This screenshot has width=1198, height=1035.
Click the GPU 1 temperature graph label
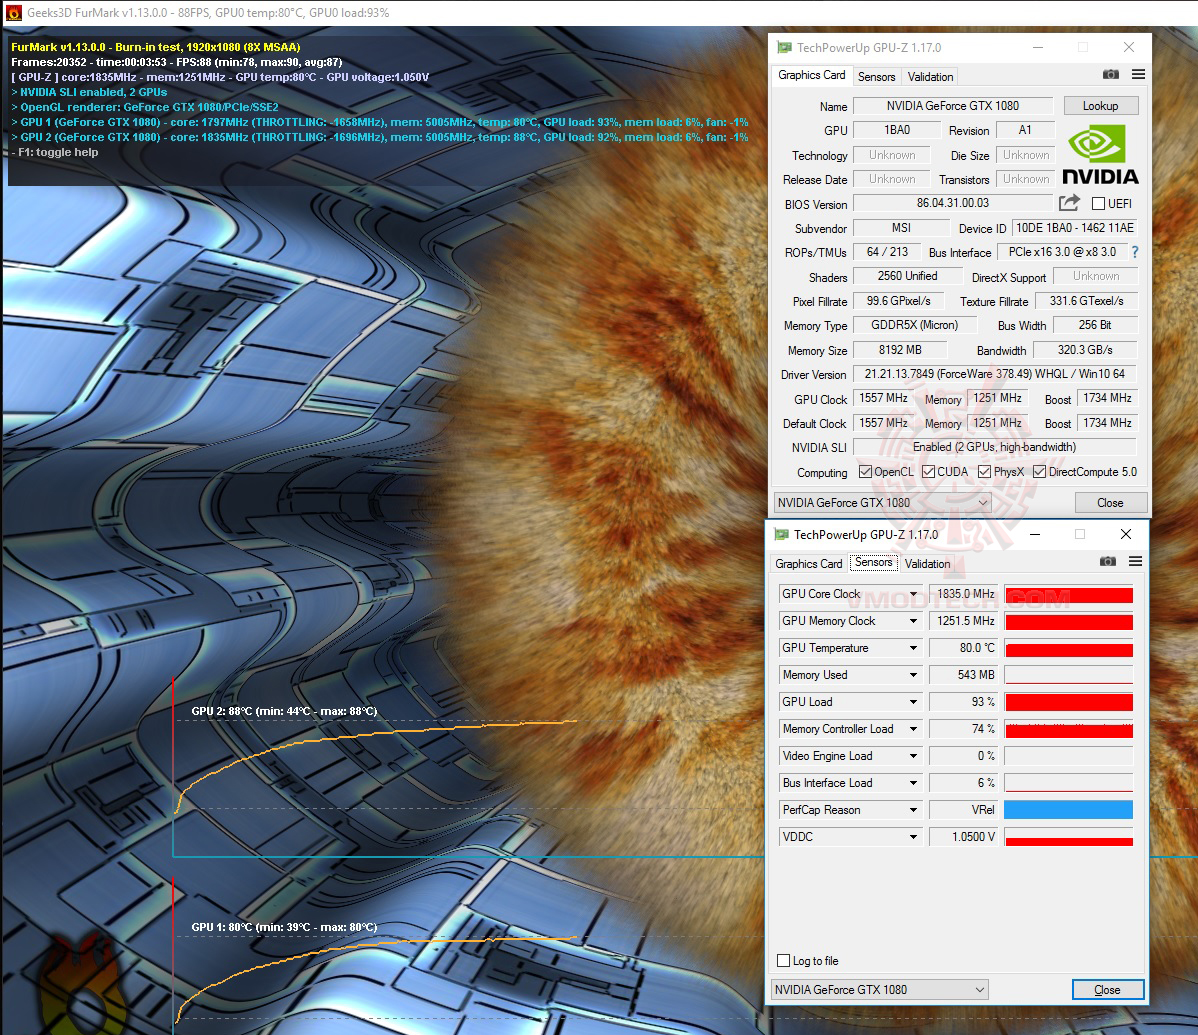(x=284, y=927)
